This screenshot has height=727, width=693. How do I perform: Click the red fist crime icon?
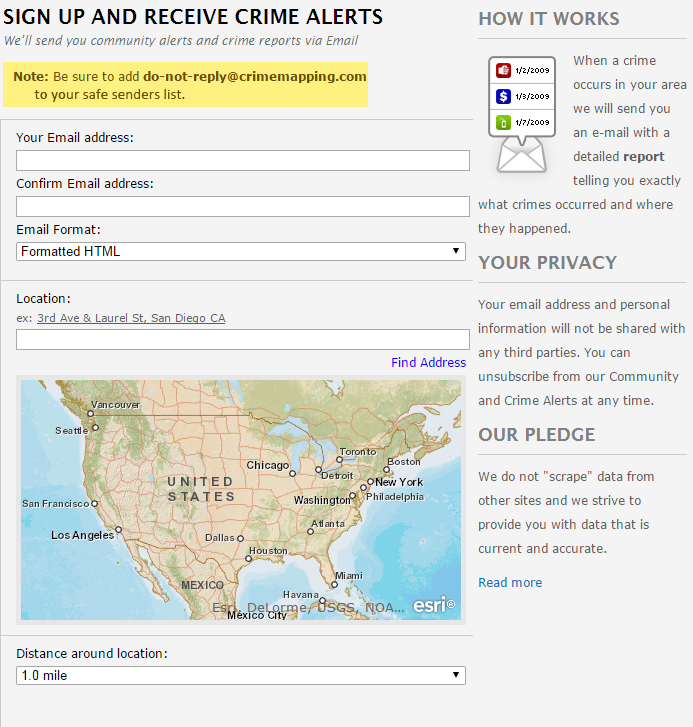point(504,70)
